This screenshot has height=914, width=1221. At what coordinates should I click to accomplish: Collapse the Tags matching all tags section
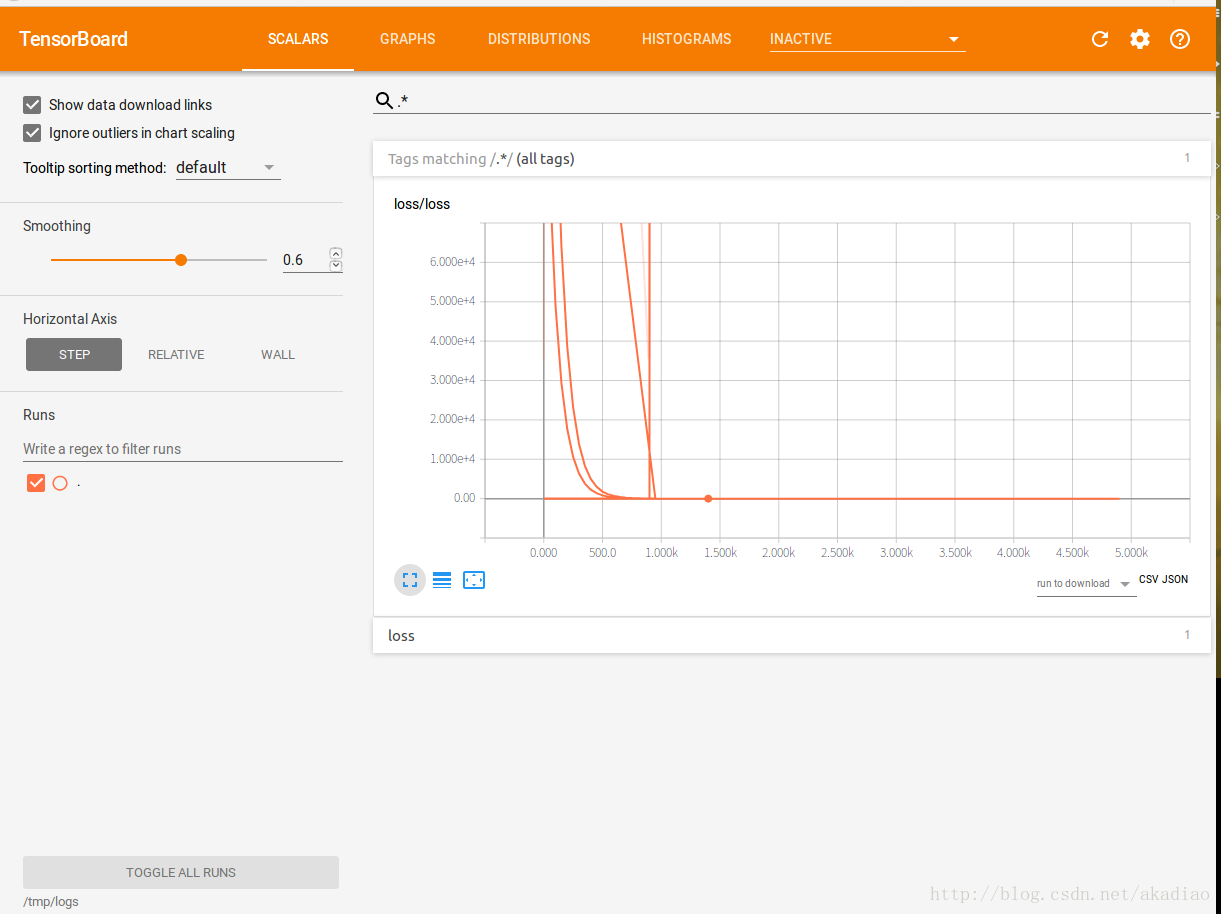[792, 159]
